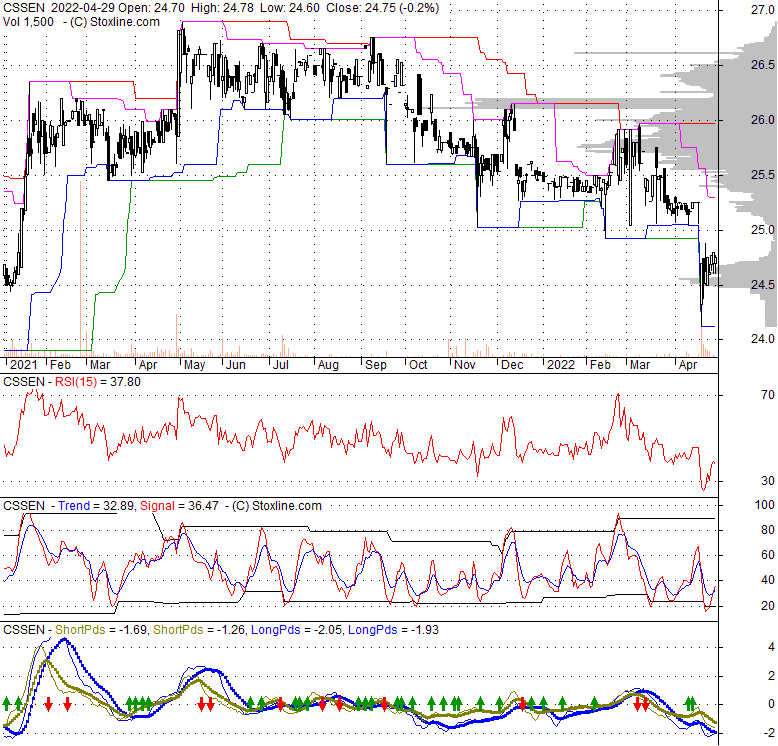Image resolution: width=778 pixels, height=746 pixels.
Task: Click the Feb label right after 2022
Action: (600, 365)
